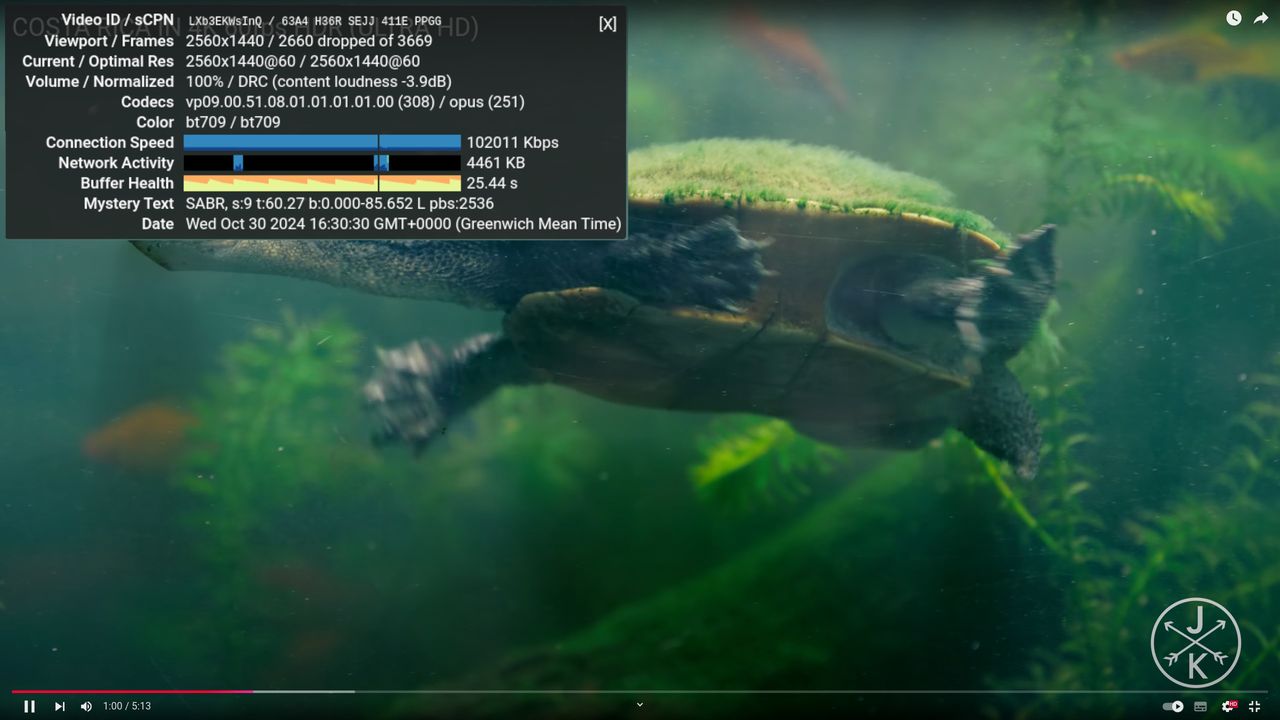Viewport: 1280px width, 720px height.
Task: Click the 4461 KB network value
Action: click(496, 162)
